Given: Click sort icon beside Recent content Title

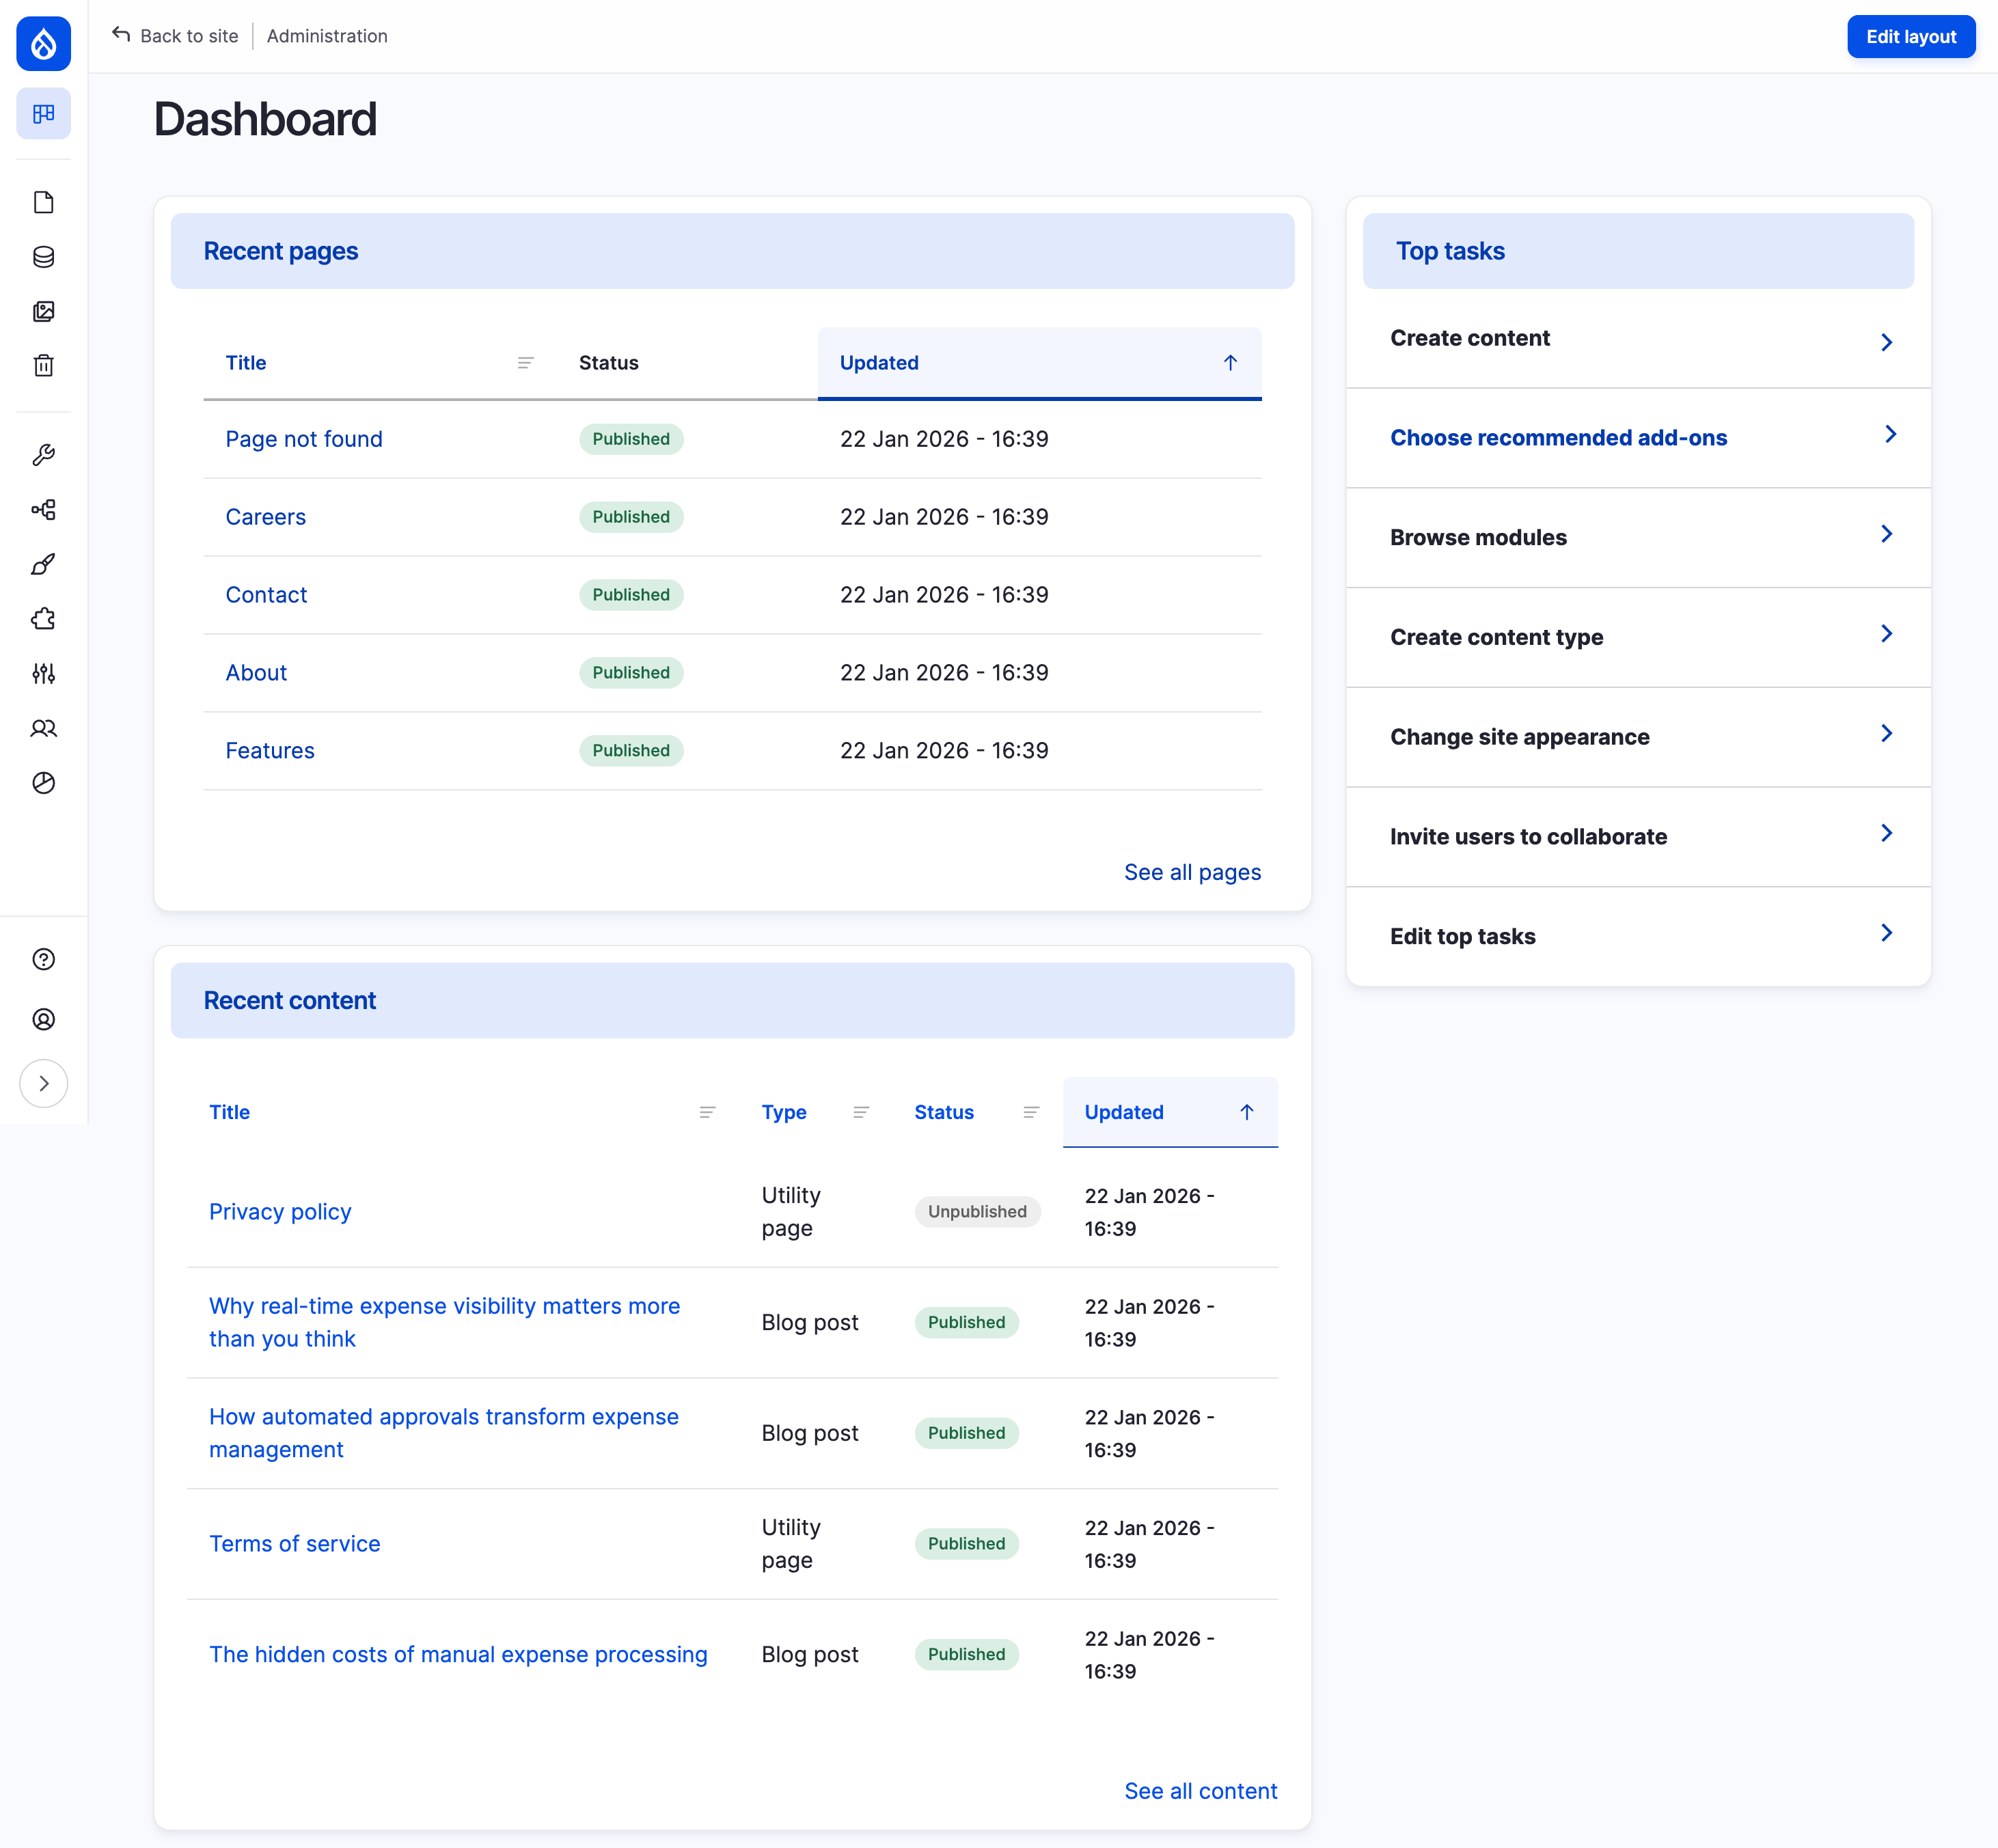Looking at the screenshot, I should tap(707, 1112).
